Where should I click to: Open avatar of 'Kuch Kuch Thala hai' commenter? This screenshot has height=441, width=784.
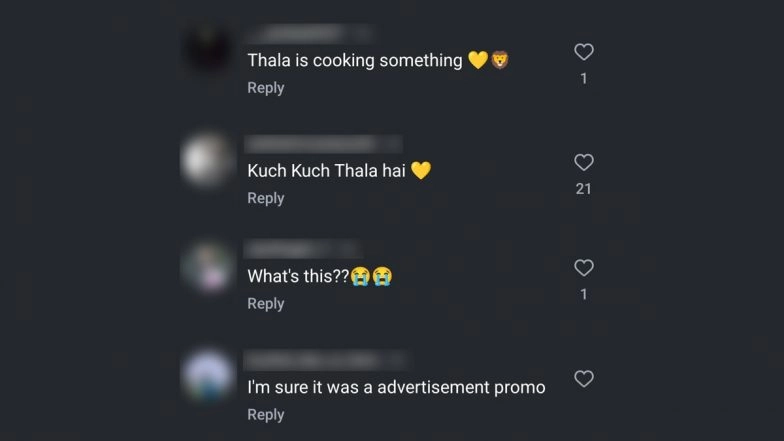tap(207, 160)
